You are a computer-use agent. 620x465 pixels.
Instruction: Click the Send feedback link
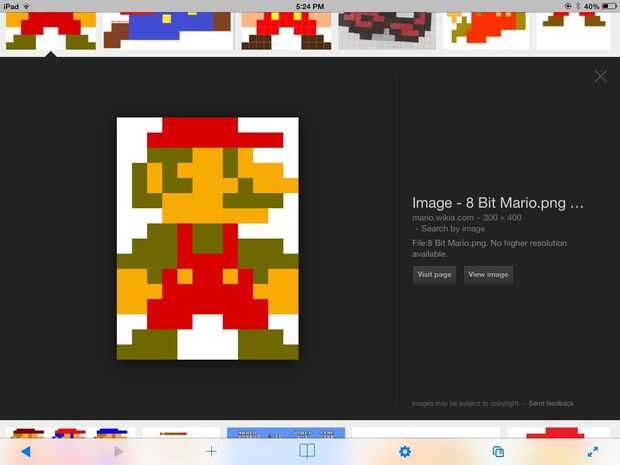click(551, 403)
